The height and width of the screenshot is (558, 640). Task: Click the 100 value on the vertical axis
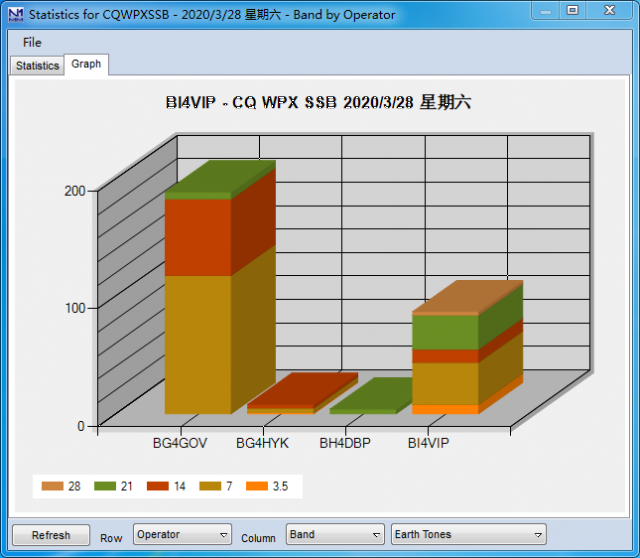[75, 308]
